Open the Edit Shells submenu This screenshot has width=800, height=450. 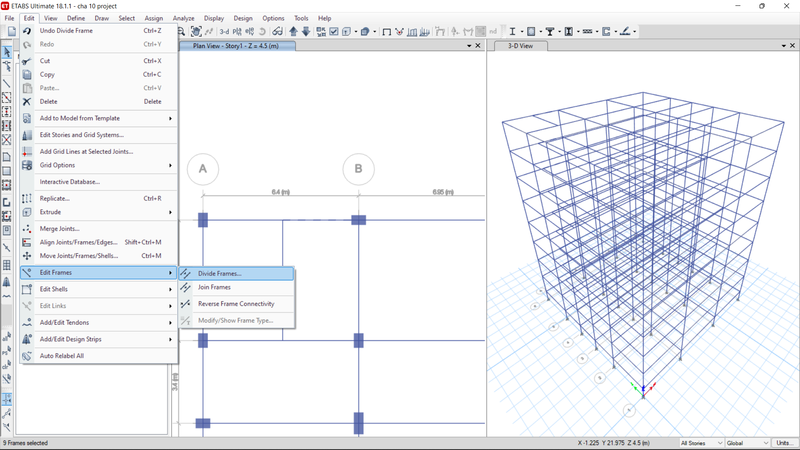98,289
